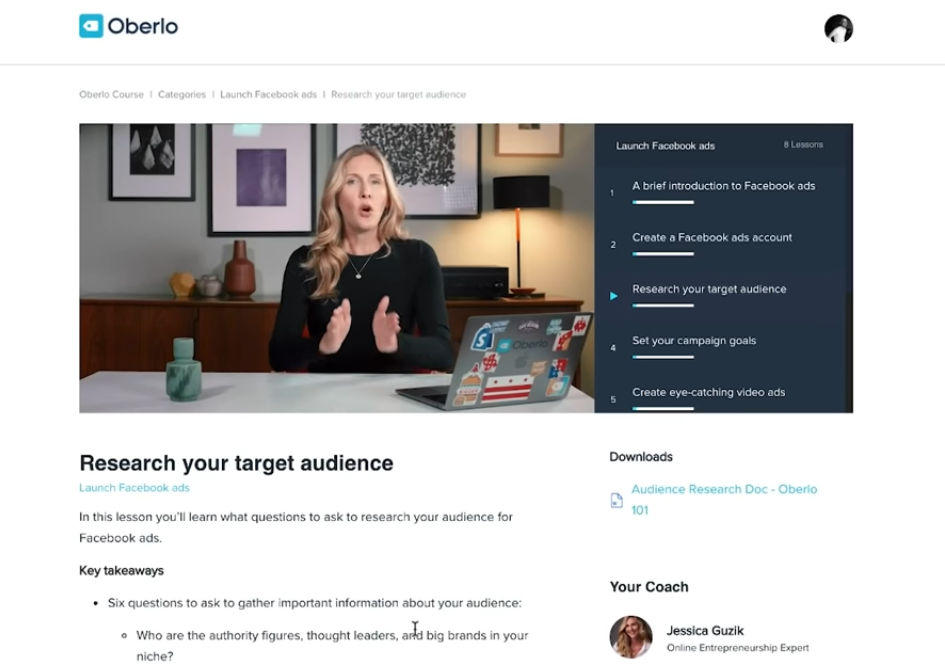Click the 'Launch Facebook ads' playlist header
945x669 pixels.
pyautogui.click(x=665, y=146)
